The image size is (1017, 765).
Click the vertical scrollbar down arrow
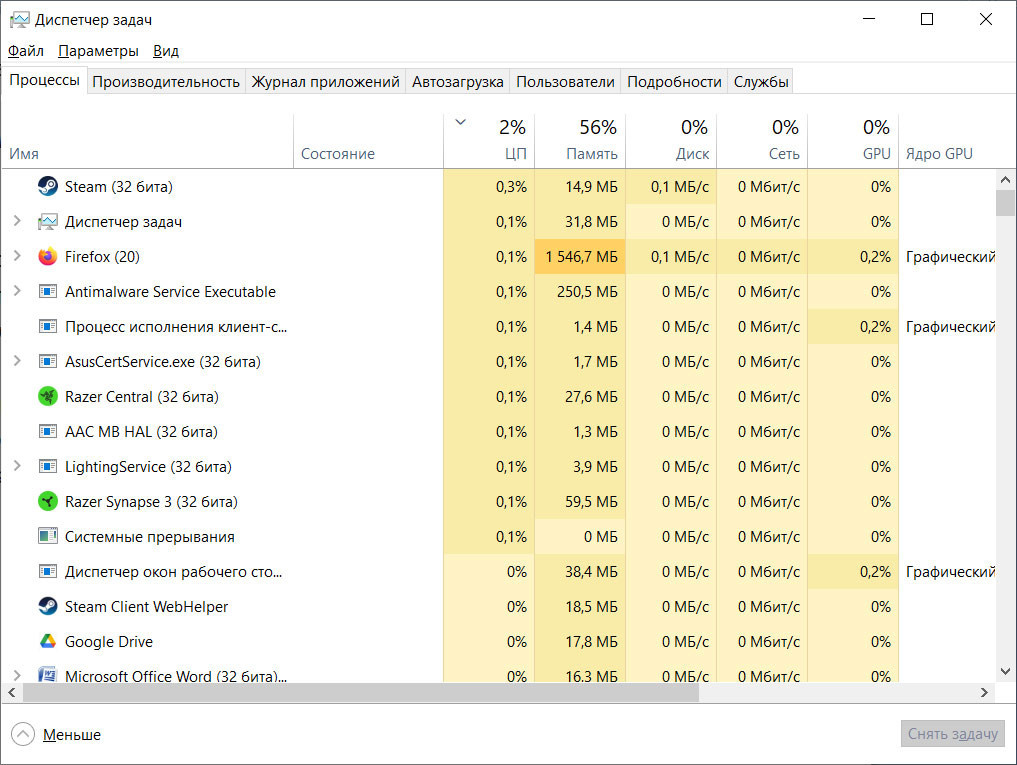pos(1005,672)
